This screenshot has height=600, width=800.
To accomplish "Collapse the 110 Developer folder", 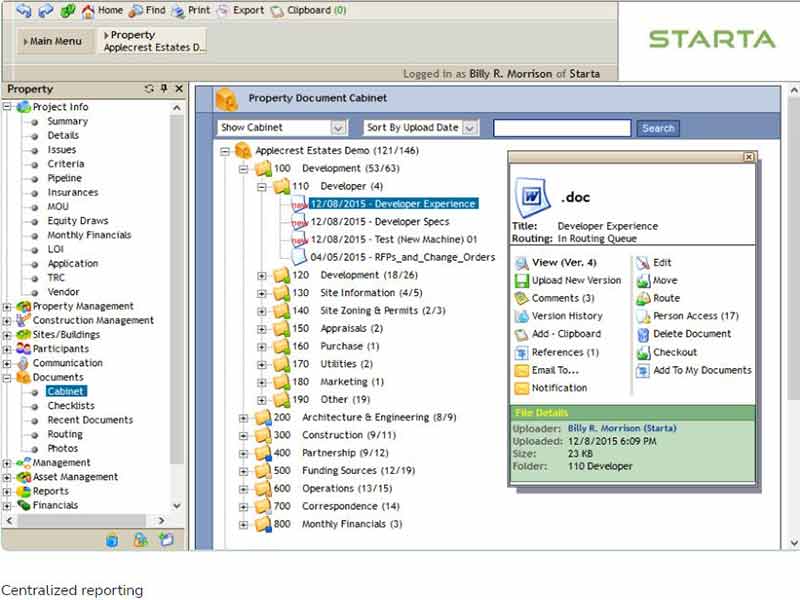I will (262, 186).
